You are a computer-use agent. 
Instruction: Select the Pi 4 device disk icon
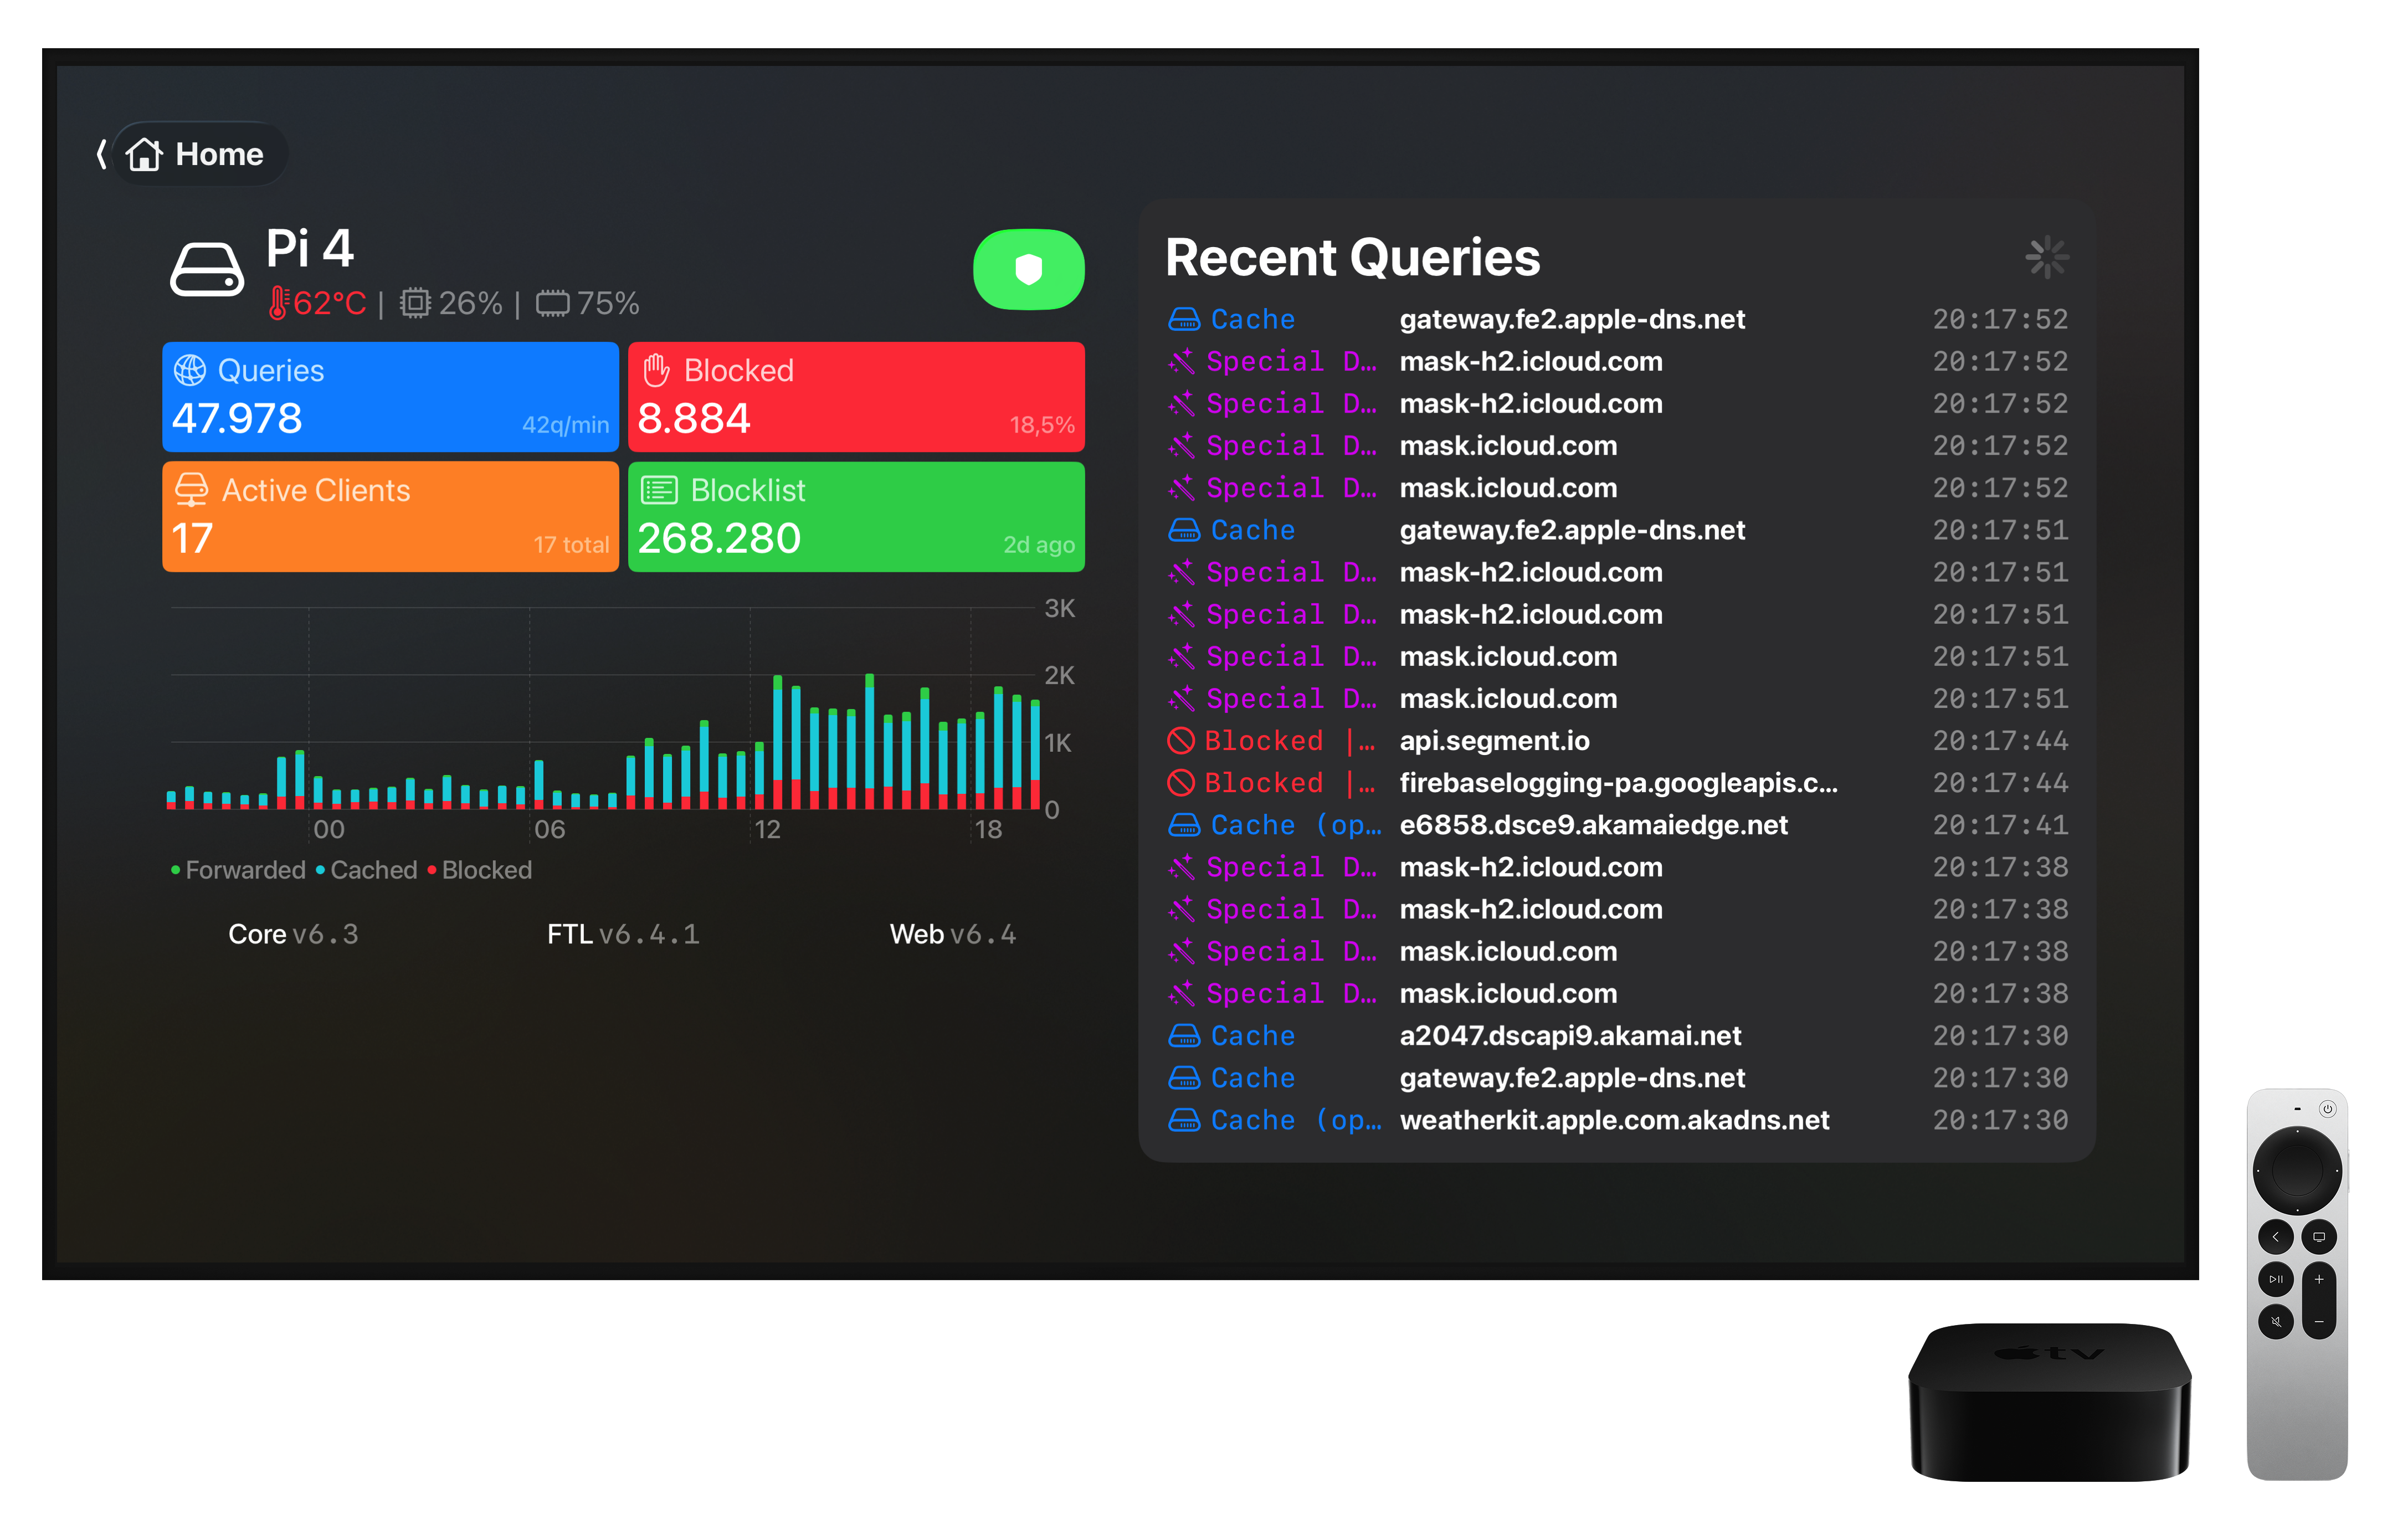(207, 267)
